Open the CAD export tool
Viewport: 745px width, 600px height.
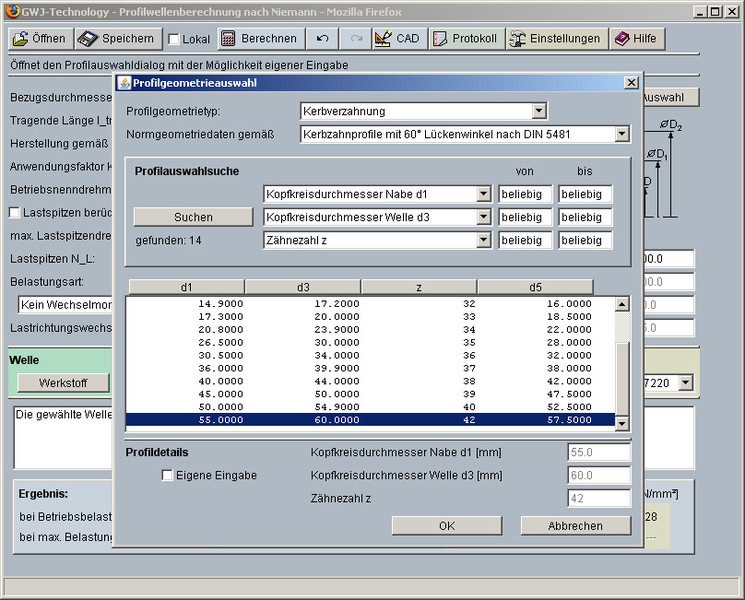[396, 39]
